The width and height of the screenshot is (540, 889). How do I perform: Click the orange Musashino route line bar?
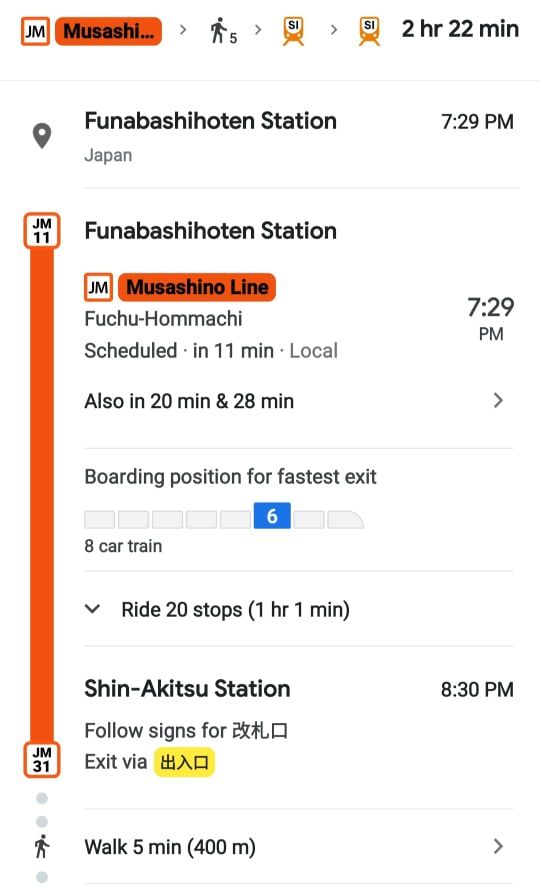click(41, 495)
